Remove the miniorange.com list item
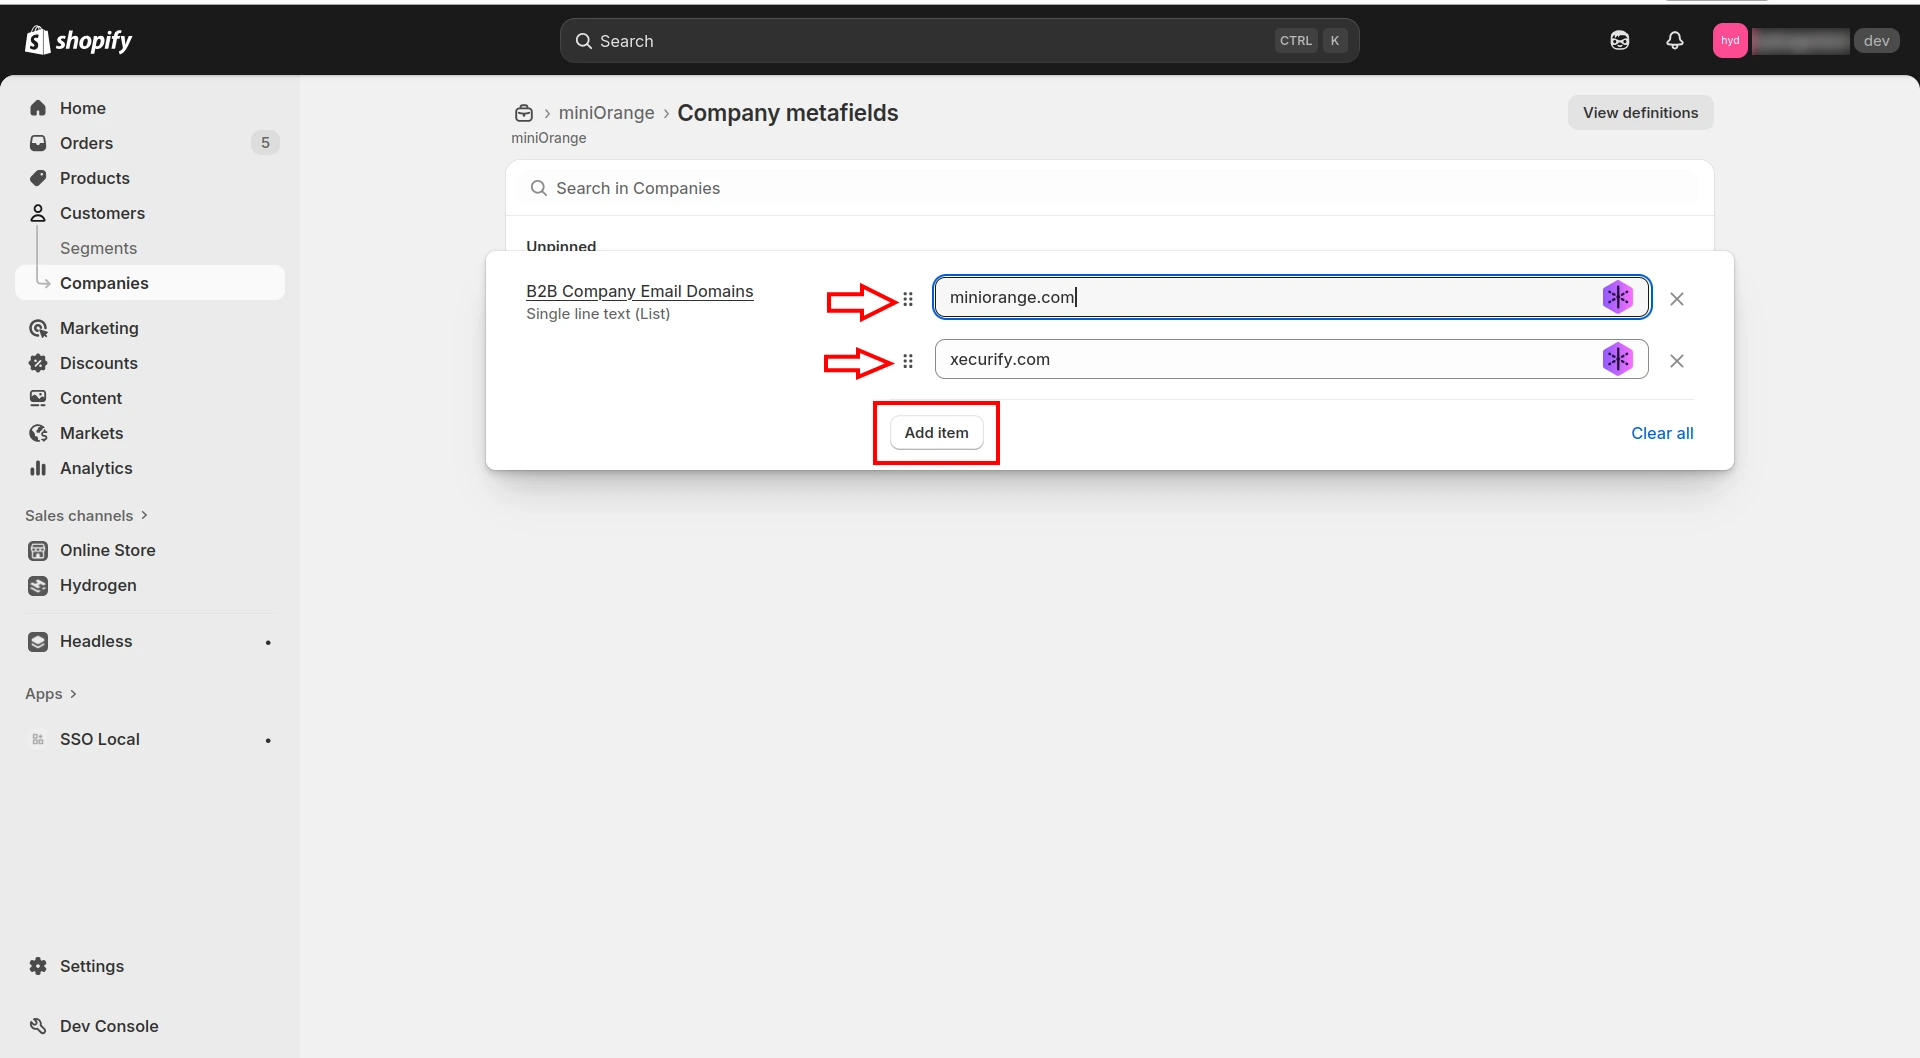 (x=1677, y=299)
